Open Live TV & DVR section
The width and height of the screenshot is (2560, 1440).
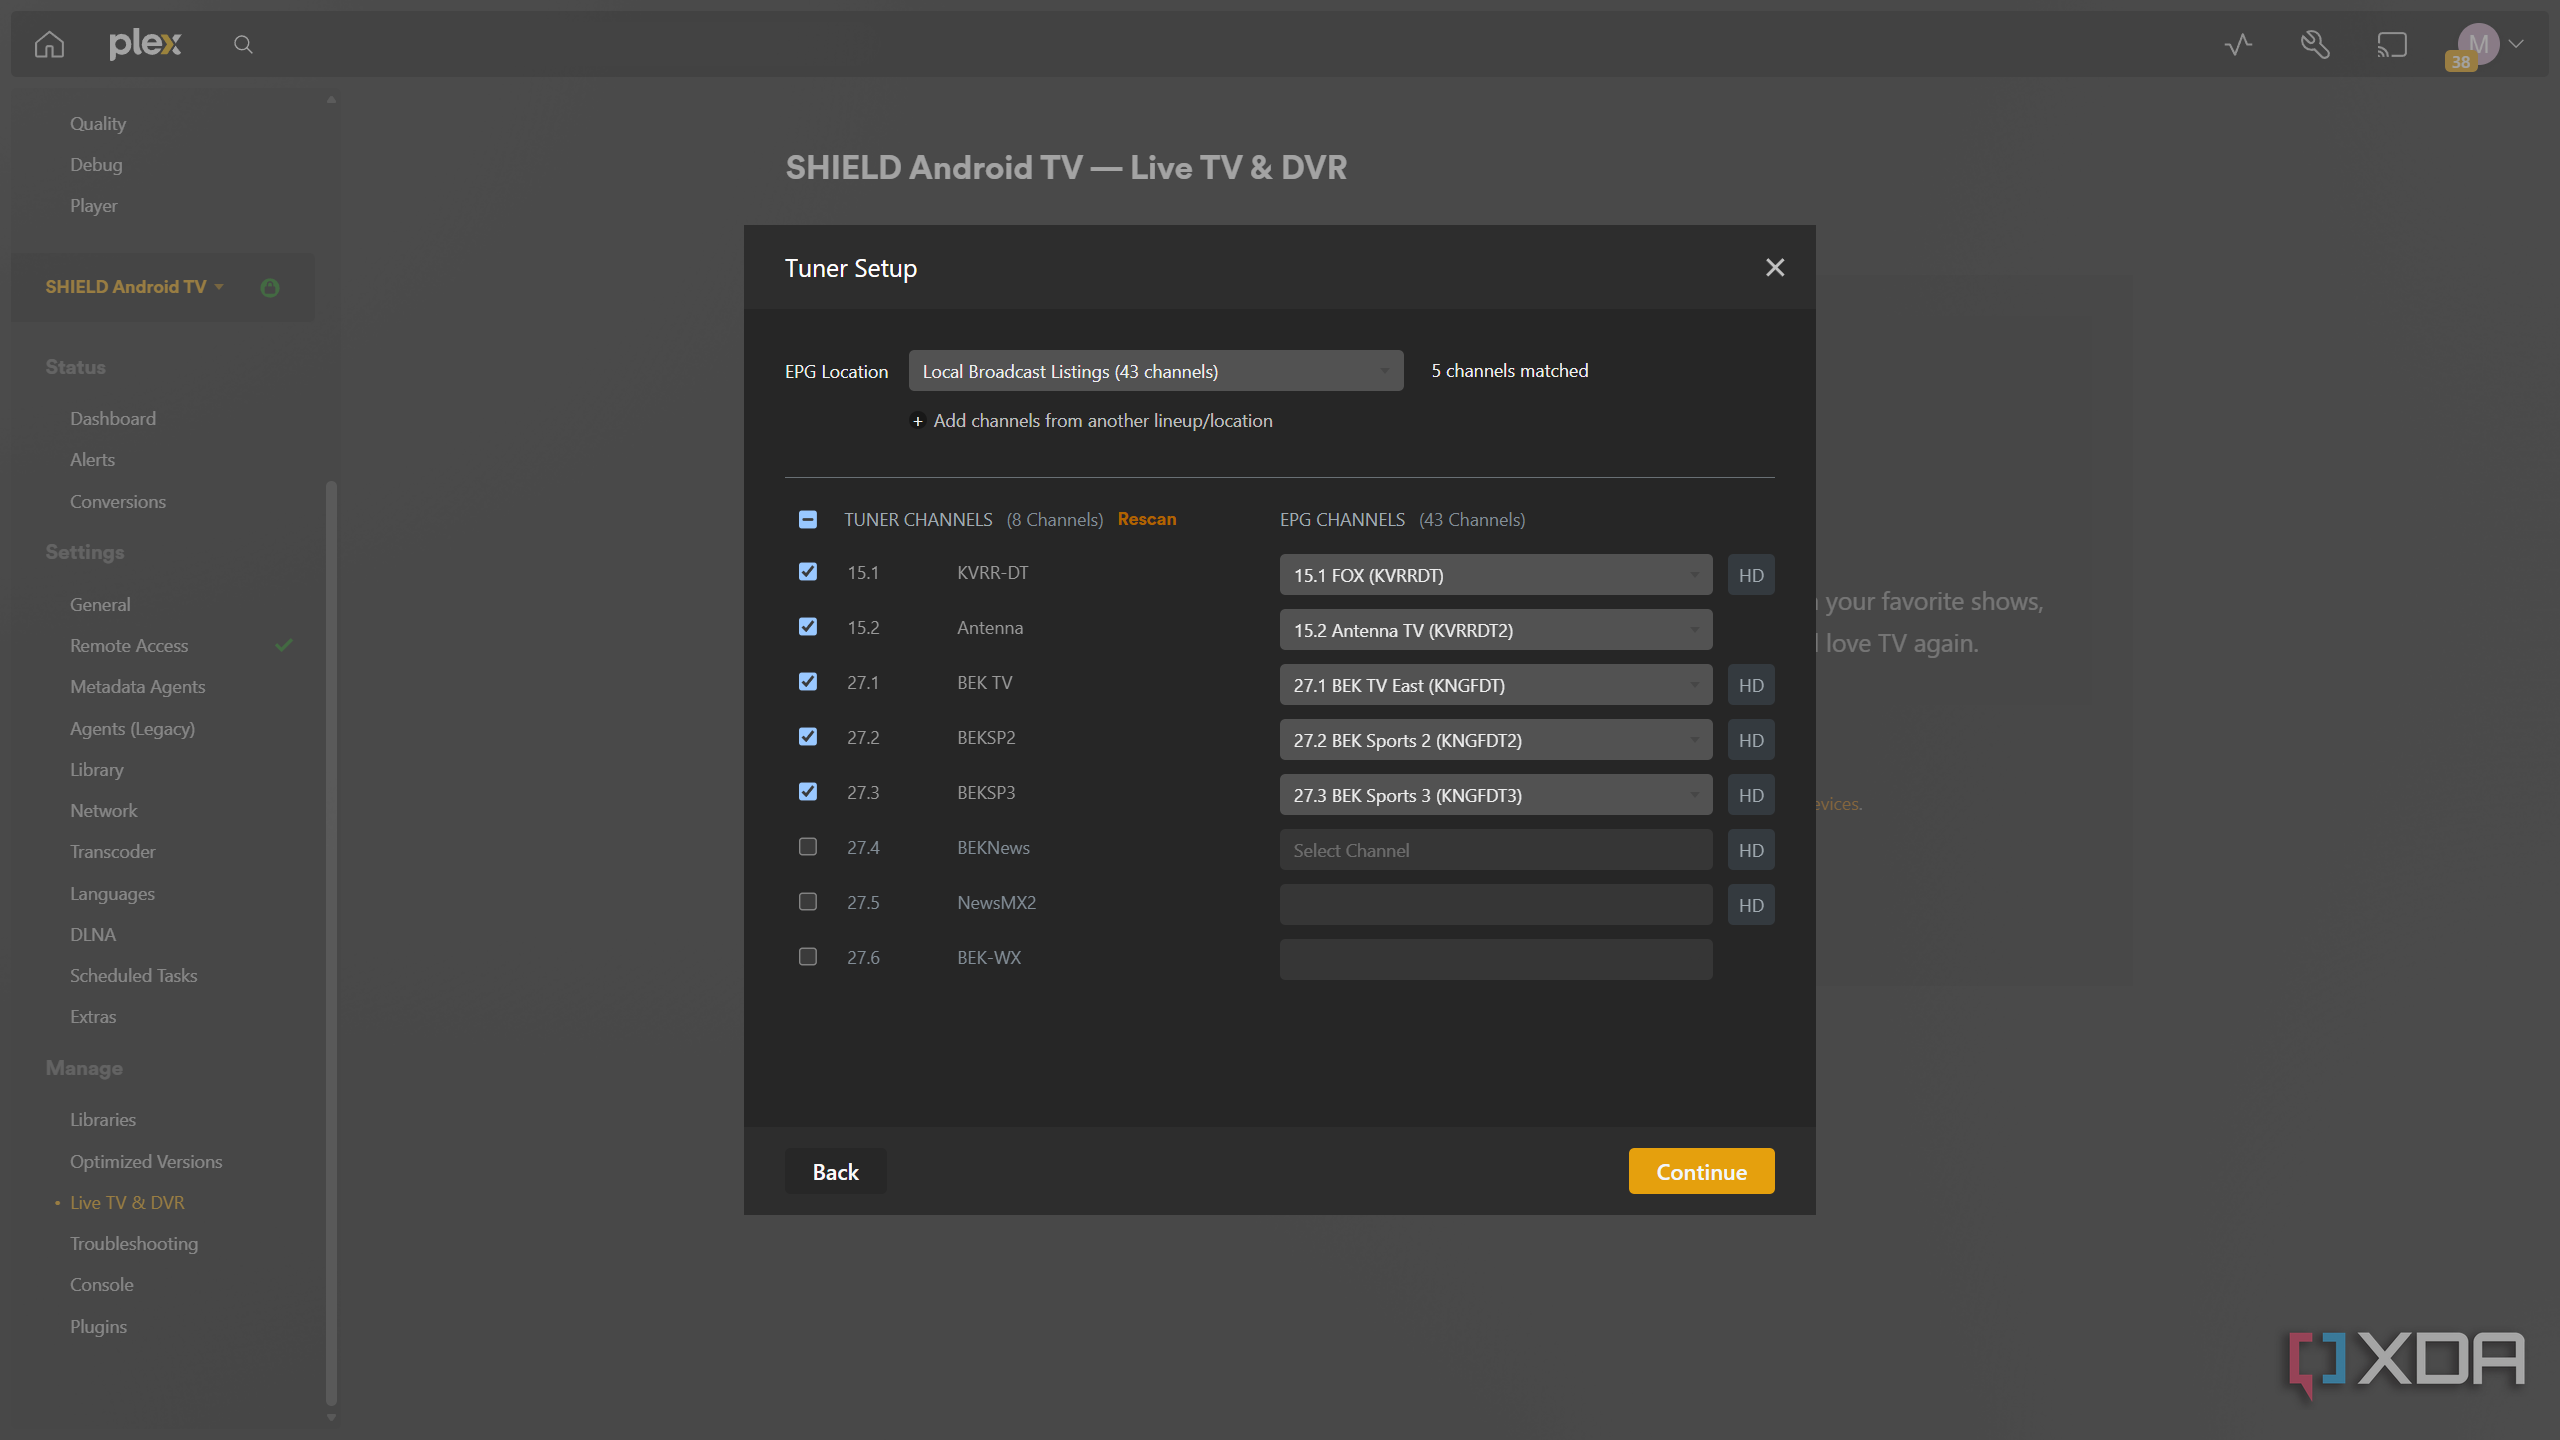(127, 1202)
